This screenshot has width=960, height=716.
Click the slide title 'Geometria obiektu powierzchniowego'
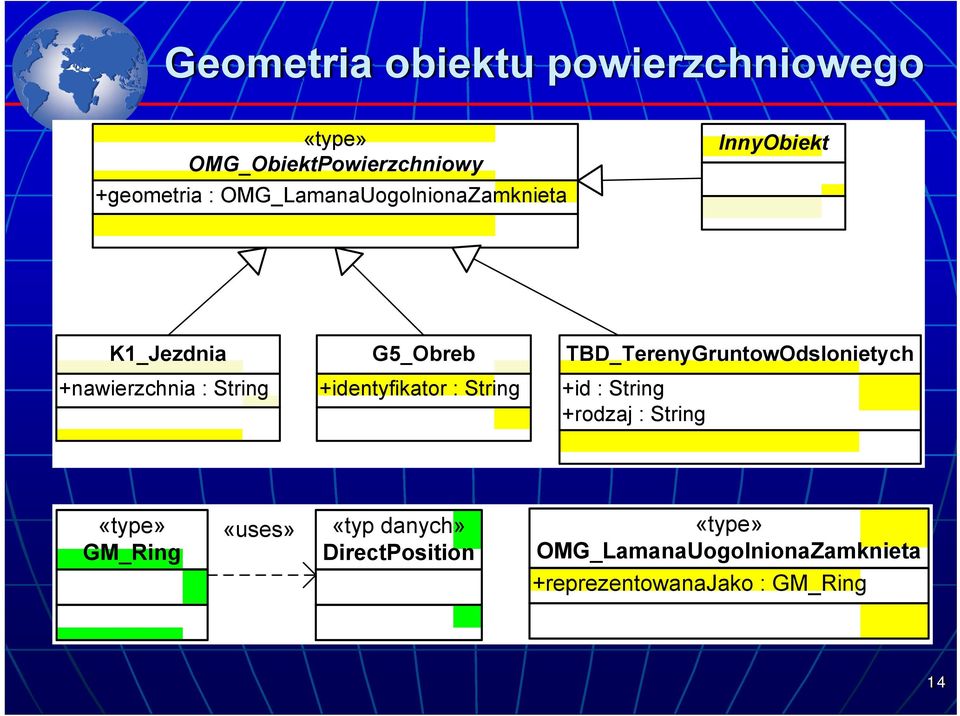click(x=544, y=64)
